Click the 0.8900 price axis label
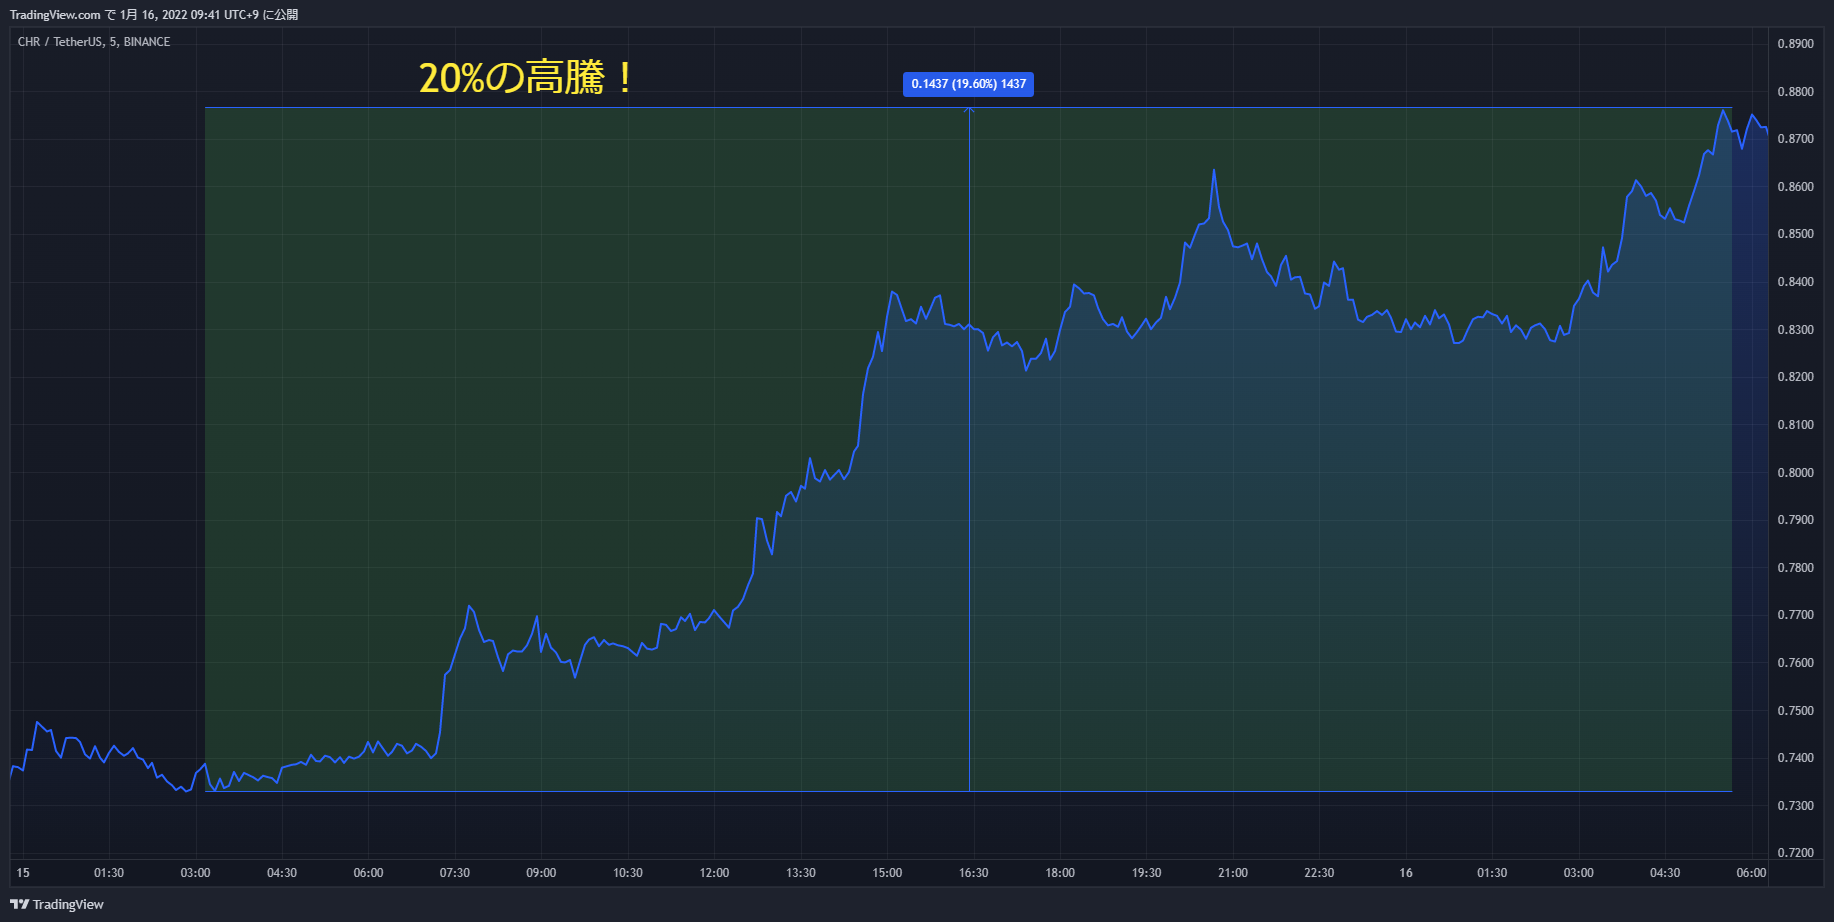 coord(1795,44)
